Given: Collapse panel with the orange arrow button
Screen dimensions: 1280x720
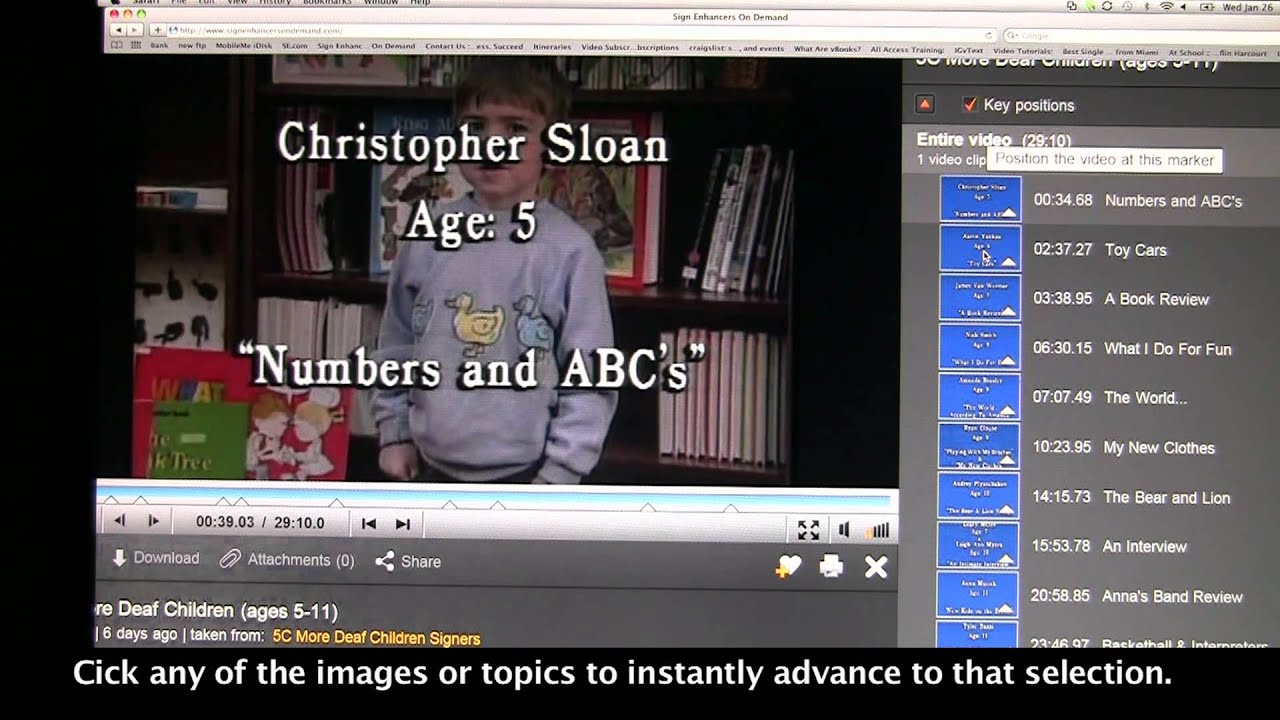Looking at the screenshot, I should 925,104.
